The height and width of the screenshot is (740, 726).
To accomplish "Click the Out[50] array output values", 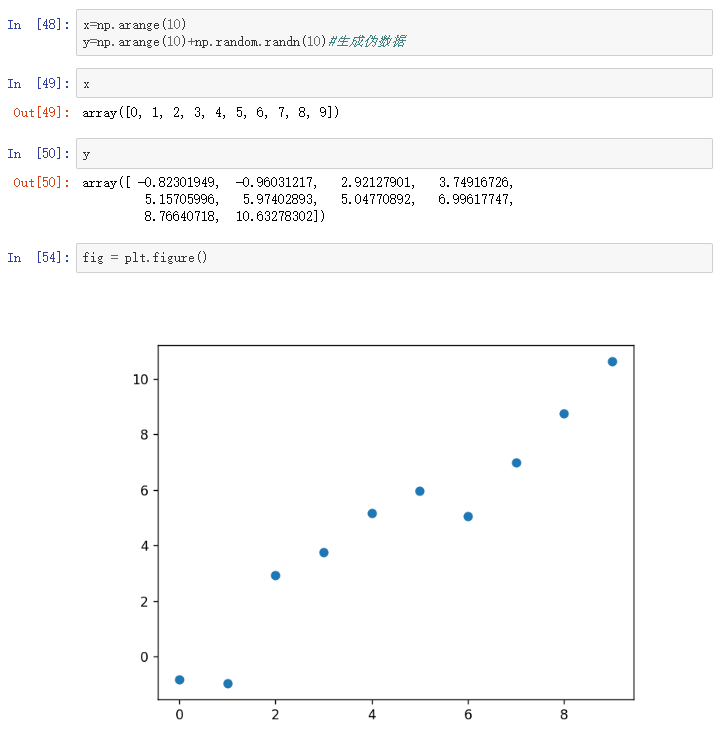I will pyautogui.click(x=298, y=199).
